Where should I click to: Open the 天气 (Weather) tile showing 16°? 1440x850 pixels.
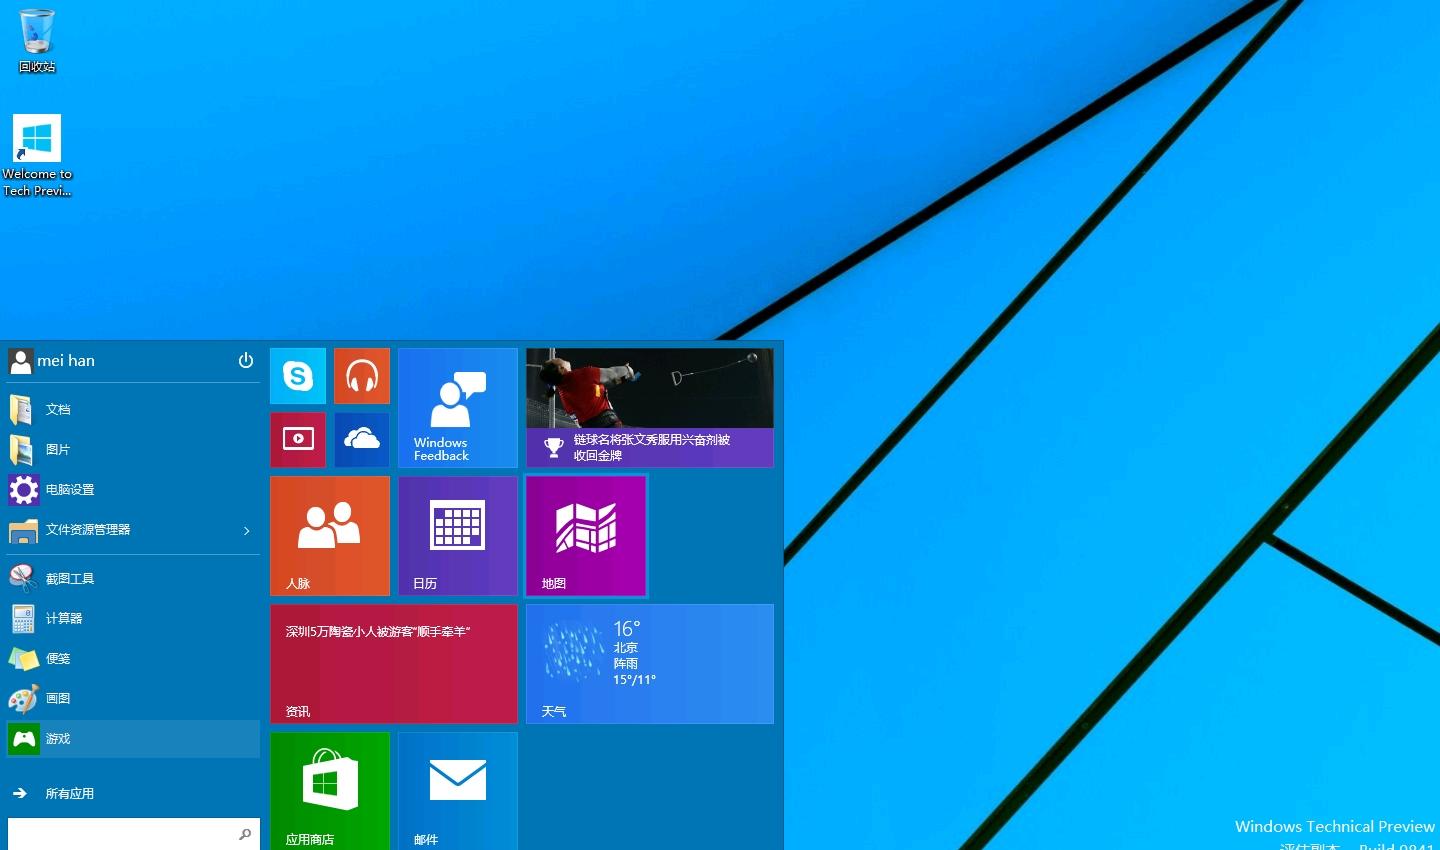[x=650, y=664]
